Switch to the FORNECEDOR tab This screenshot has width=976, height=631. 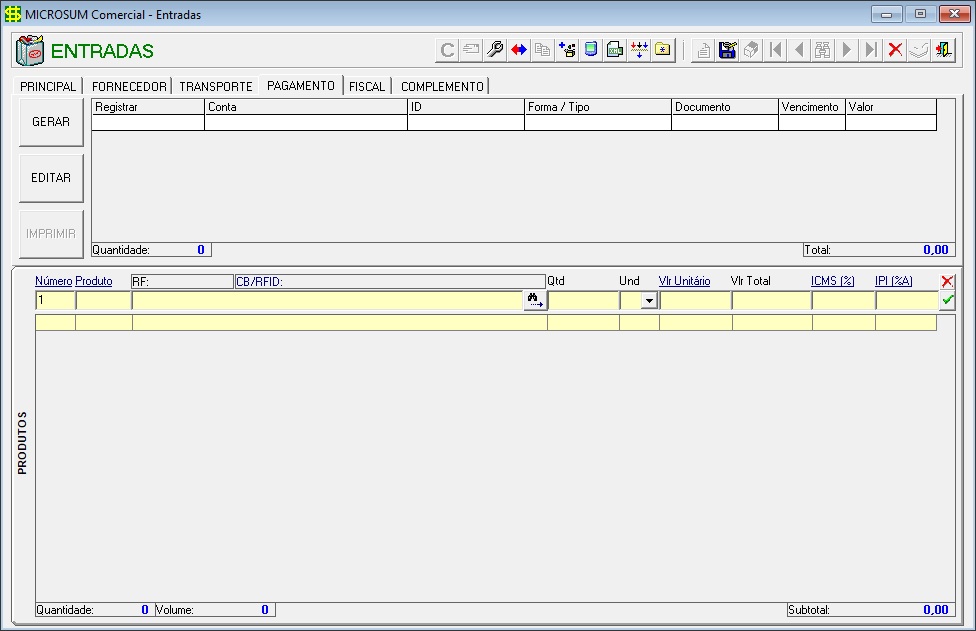129,87
